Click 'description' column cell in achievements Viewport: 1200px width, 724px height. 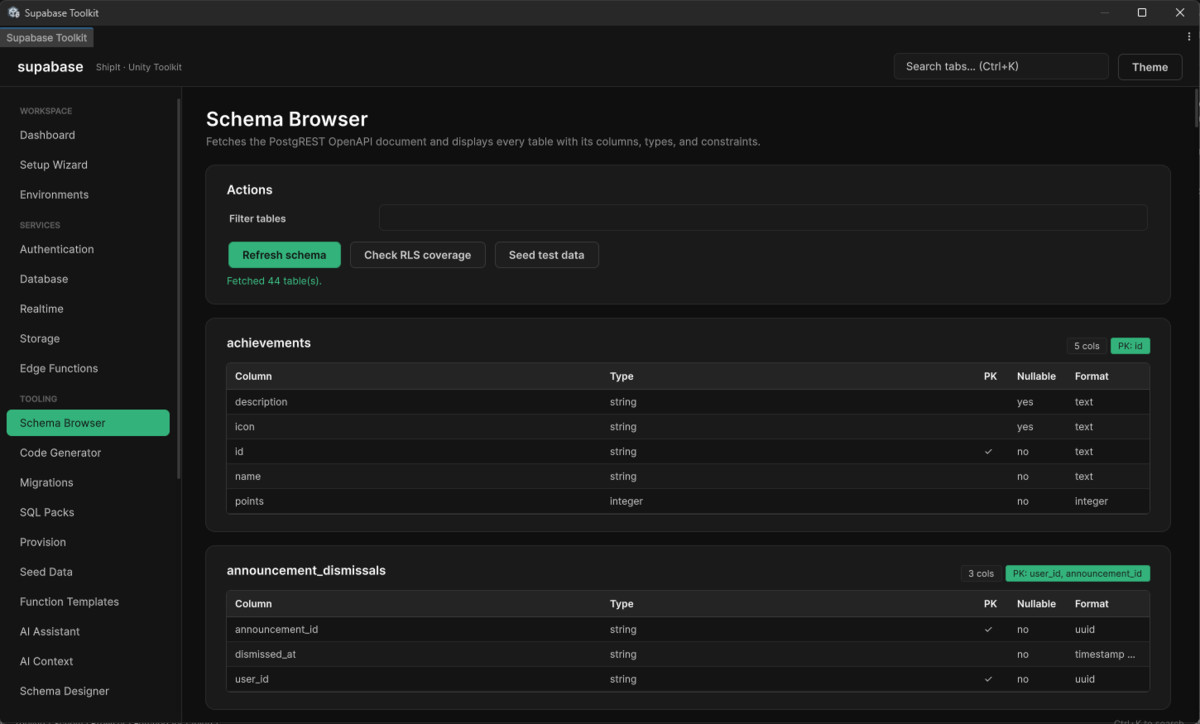tap(261, 402)
